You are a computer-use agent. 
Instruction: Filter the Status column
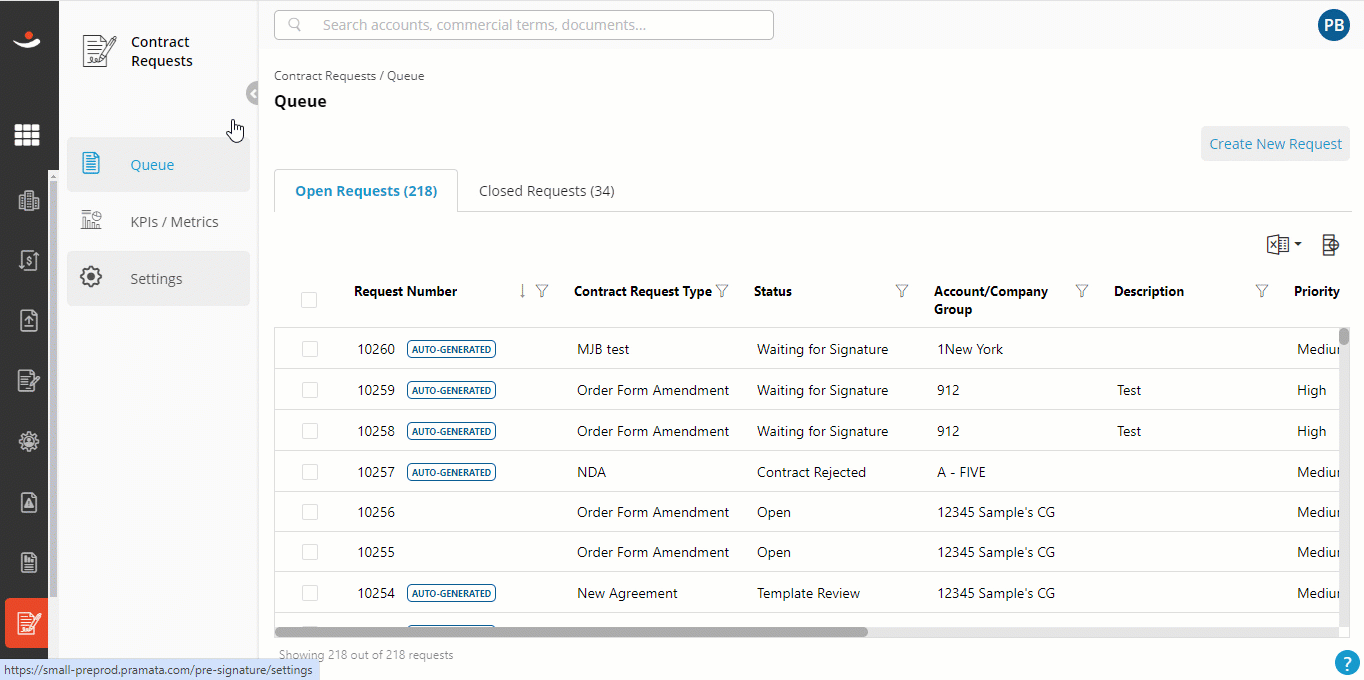902,291
